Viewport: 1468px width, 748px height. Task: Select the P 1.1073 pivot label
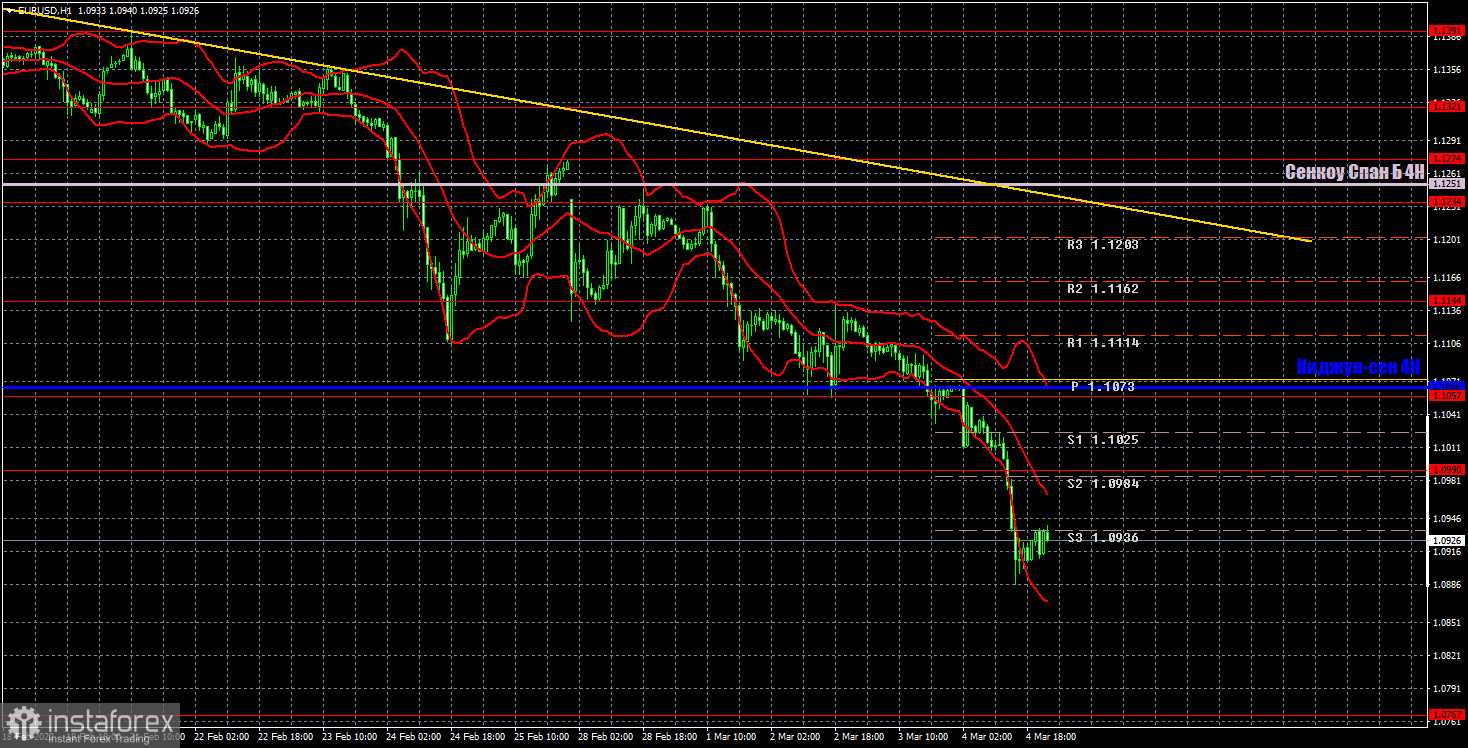click(x=1102, y=386)
